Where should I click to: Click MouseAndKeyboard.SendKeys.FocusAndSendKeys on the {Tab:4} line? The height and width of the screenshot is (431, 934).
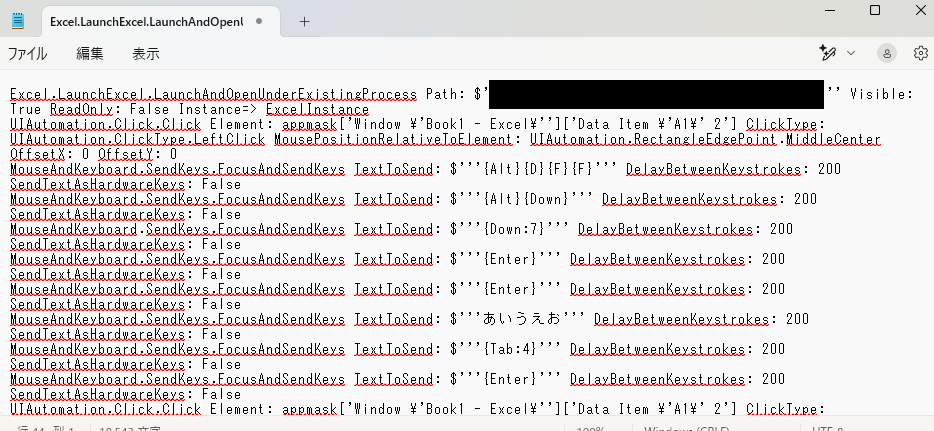(178, 349)
